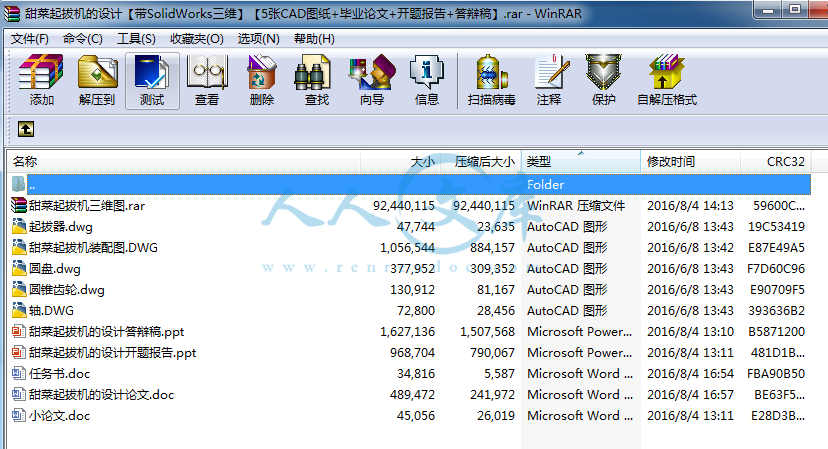Click the folder icon of the parent '..' row

[x=18, y=184]
